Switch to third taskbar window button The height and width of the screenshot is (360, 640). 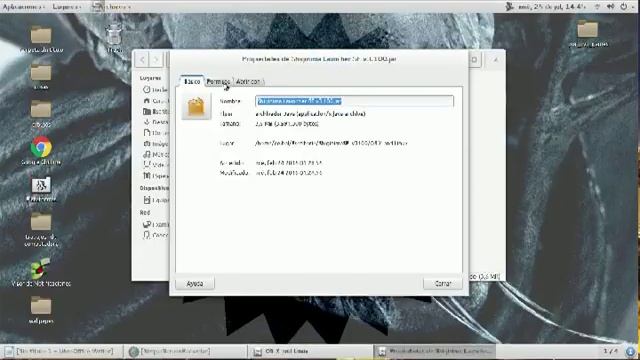pyautogui.click(x=311, y=351)
